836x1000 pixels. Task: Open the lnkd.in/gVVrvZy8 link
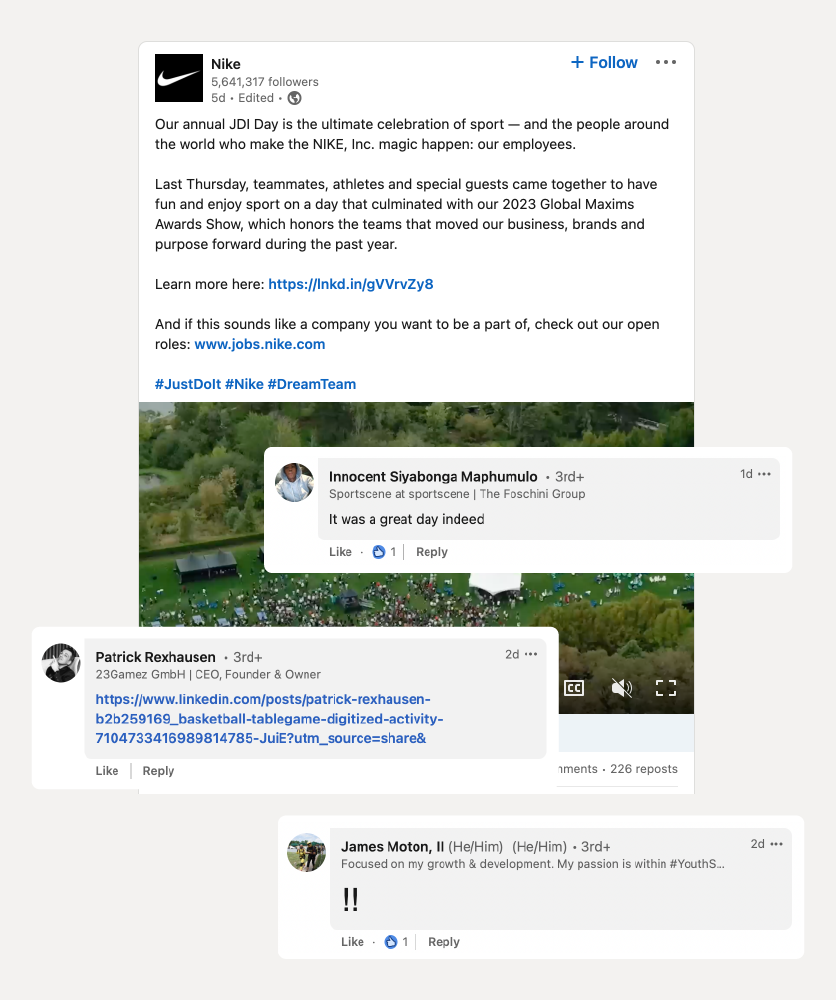pyautogui.click(x=351, y=284)
